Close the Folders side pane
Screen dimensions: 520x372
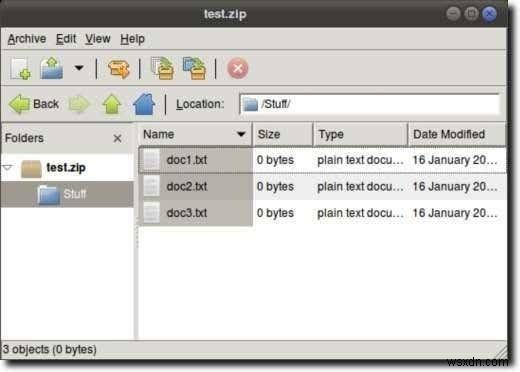(117, 138)
